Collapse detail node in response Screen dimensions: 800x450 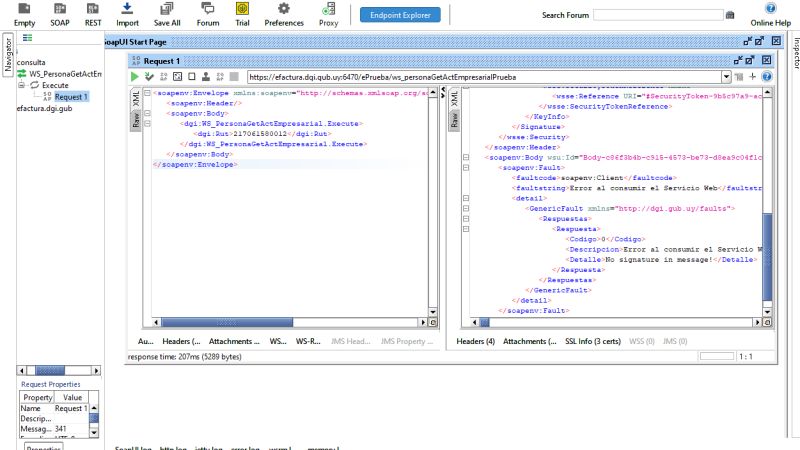[466, 198]
